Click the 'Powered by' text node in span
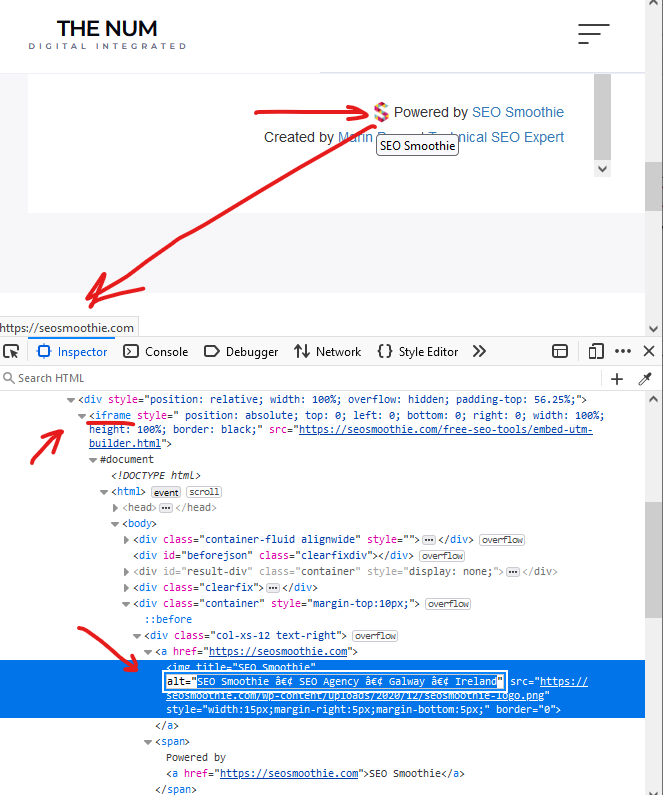The height and width of the screenshot is (795, 663). coord(196,757)
